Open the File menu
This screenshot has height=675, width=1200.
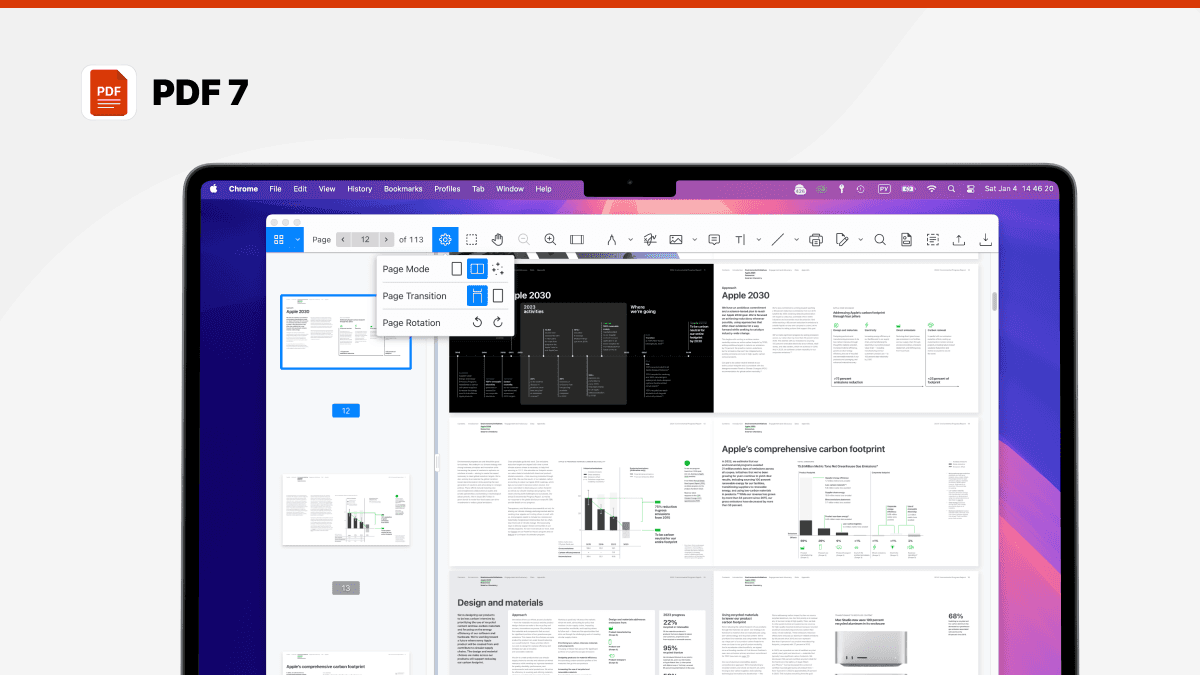[x=275, y=188]
